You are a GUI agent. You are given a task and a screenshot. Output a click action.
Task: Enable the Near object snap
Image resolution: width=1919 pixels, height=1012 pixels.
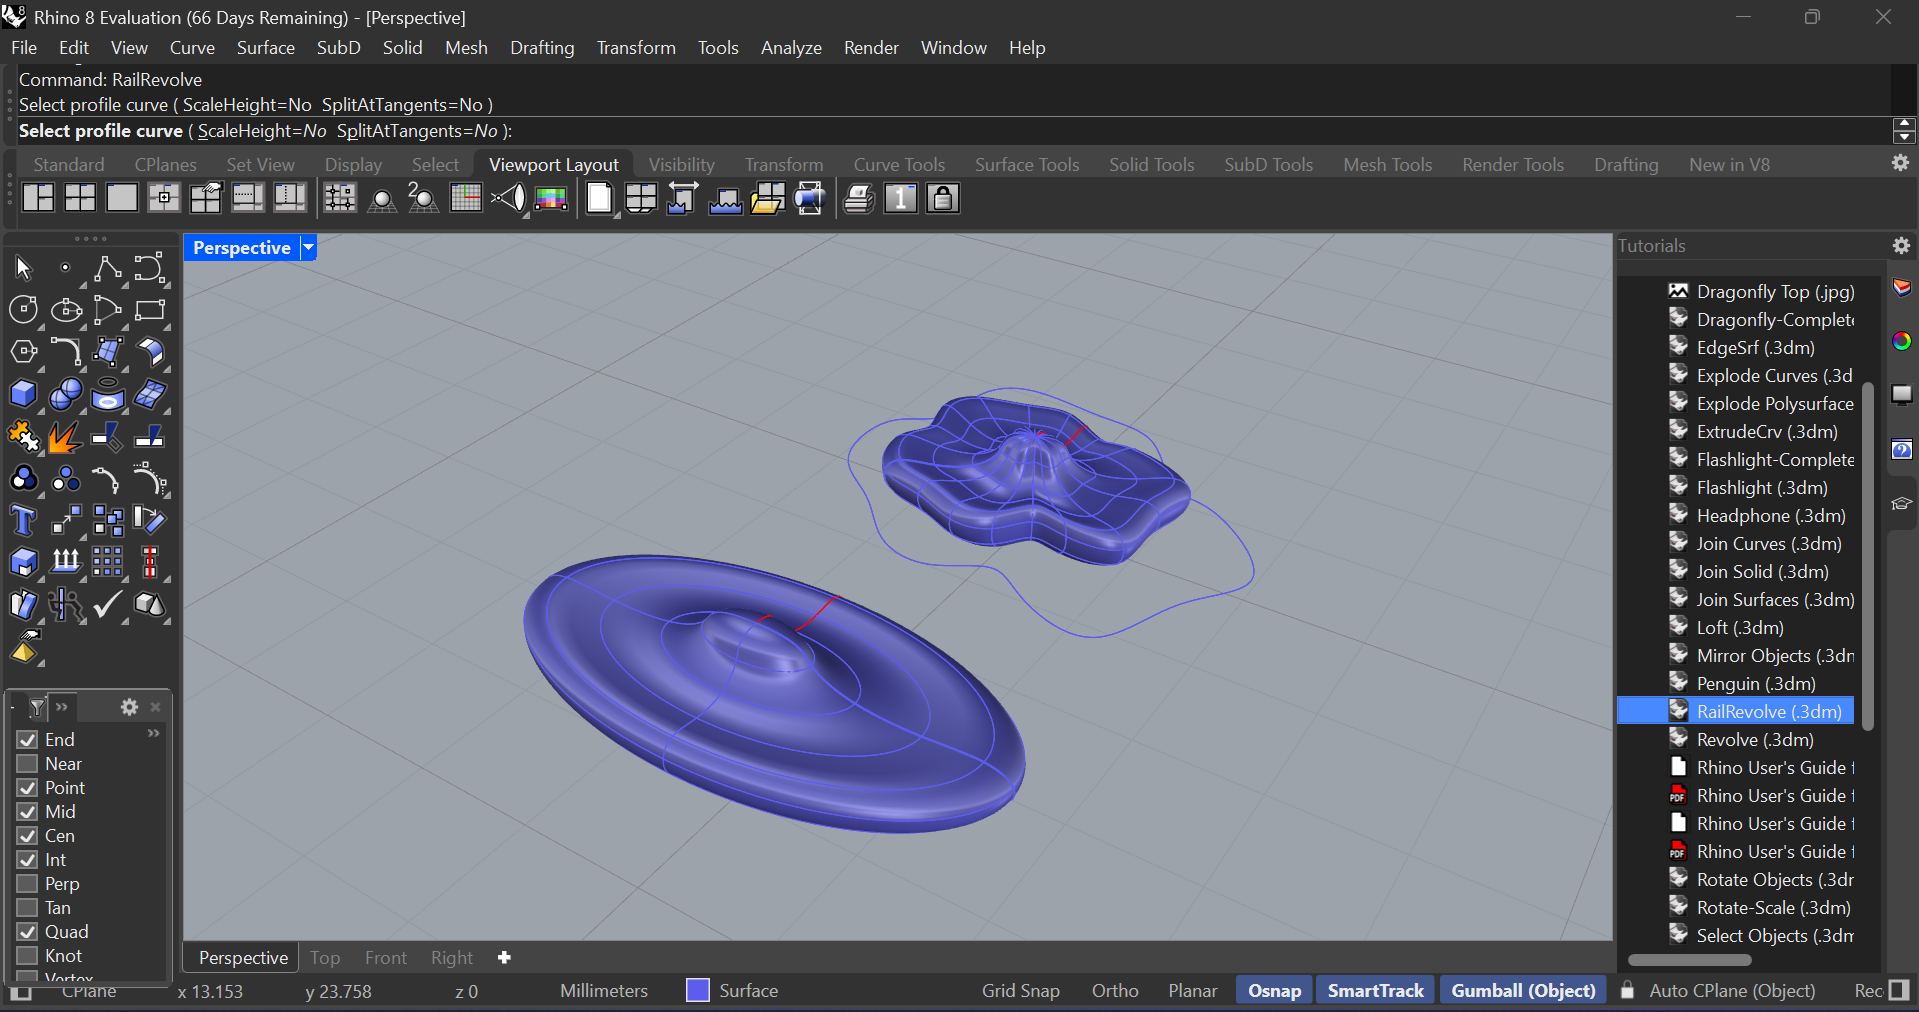[x=27, y=764]
